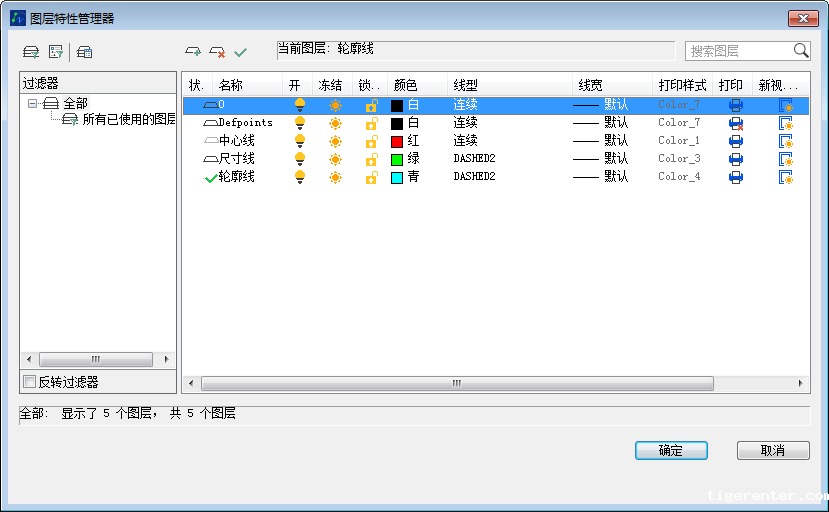Enable the 反转过滤器 checkbox
Viewport: 829px width, 512px height.
click(30, 382)
